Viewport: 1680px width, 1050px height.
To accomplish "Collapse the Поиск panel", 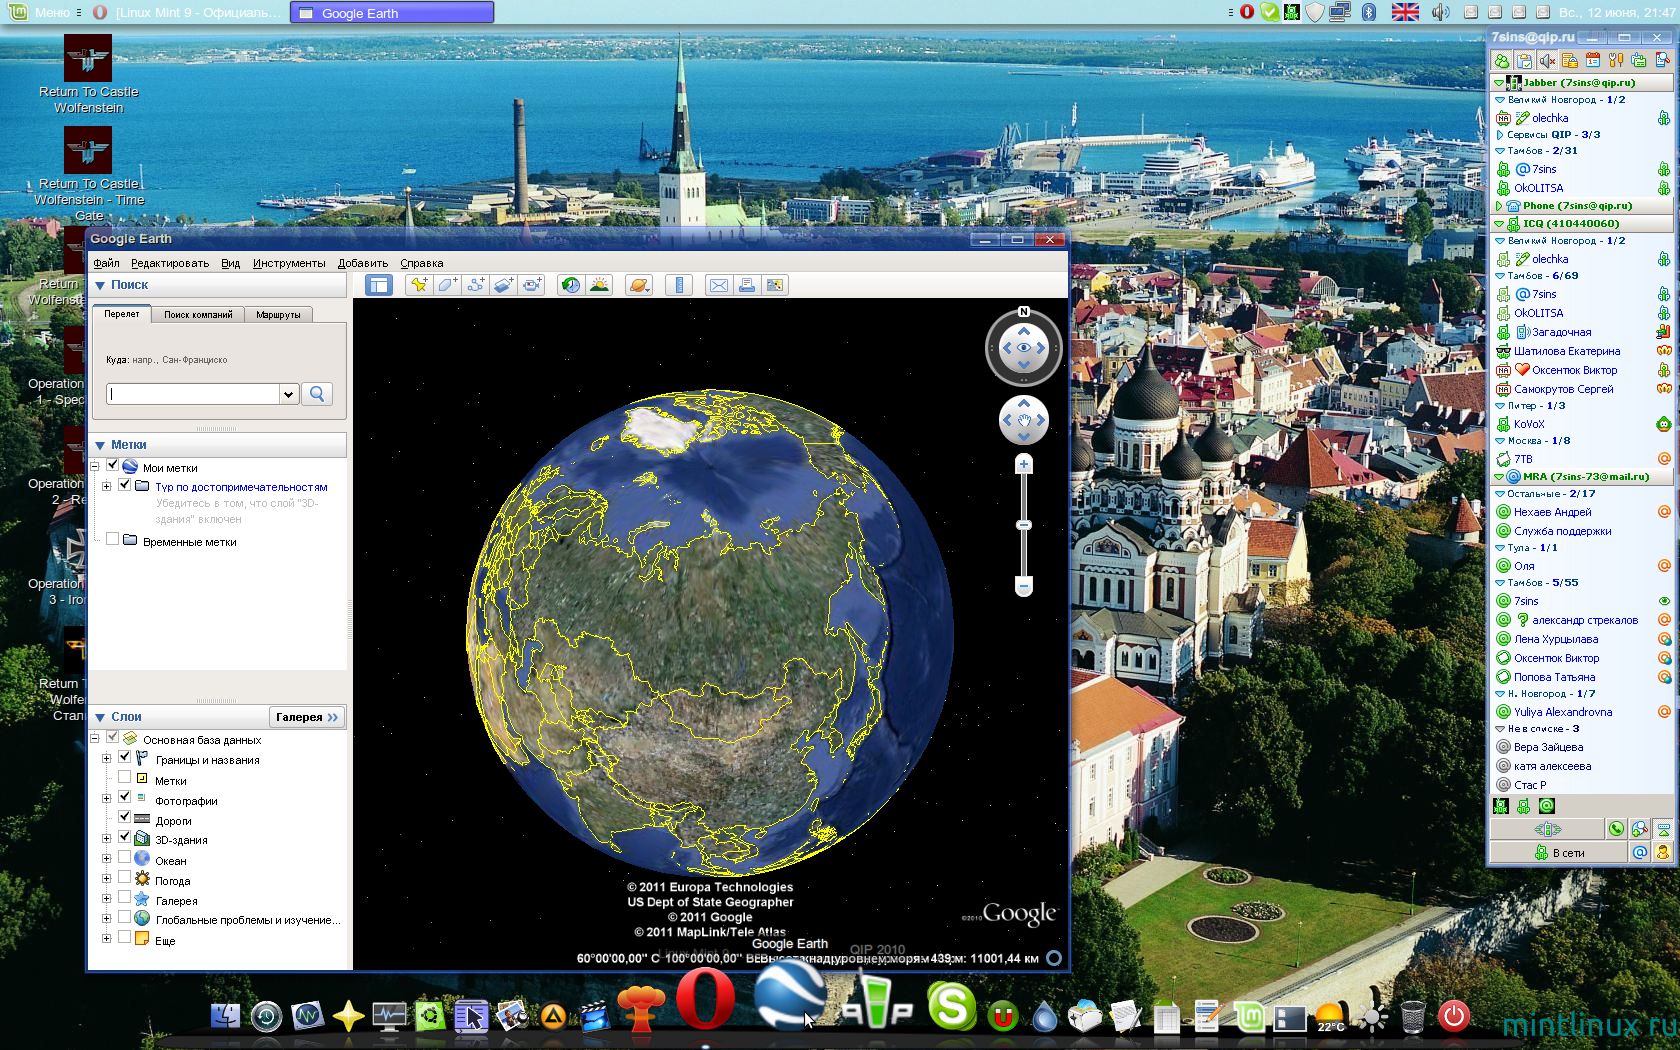I will click(x=100, y=285).
